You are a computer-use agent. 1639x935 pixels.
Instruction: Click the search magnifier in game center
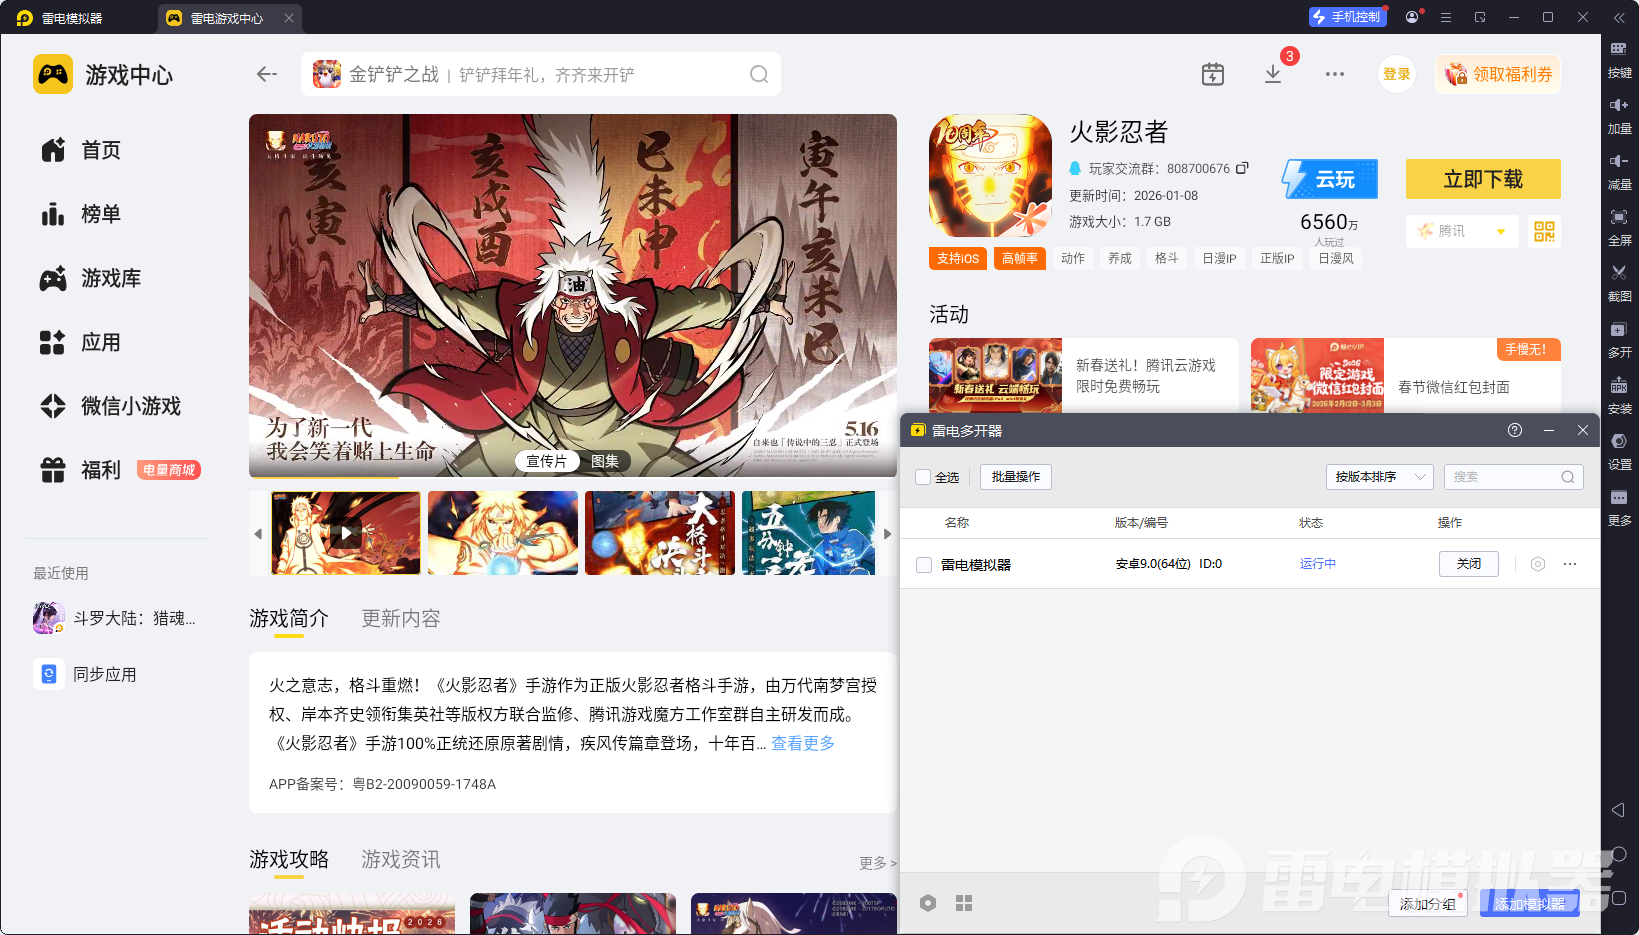point(759,74)
